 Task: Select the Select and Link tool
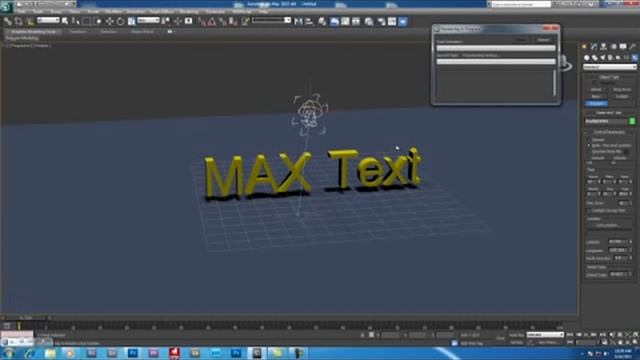[x=7, y=21]
